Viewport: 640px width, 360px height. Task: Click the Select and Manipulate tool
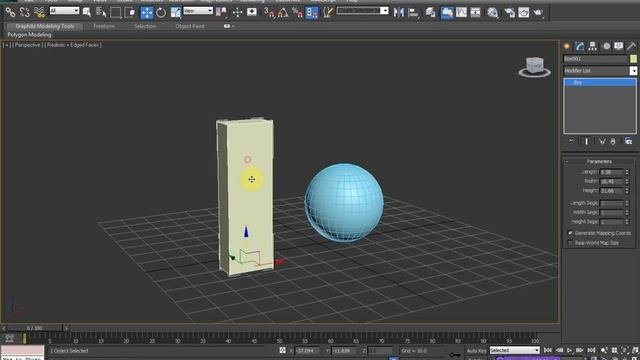pos(238,13)
